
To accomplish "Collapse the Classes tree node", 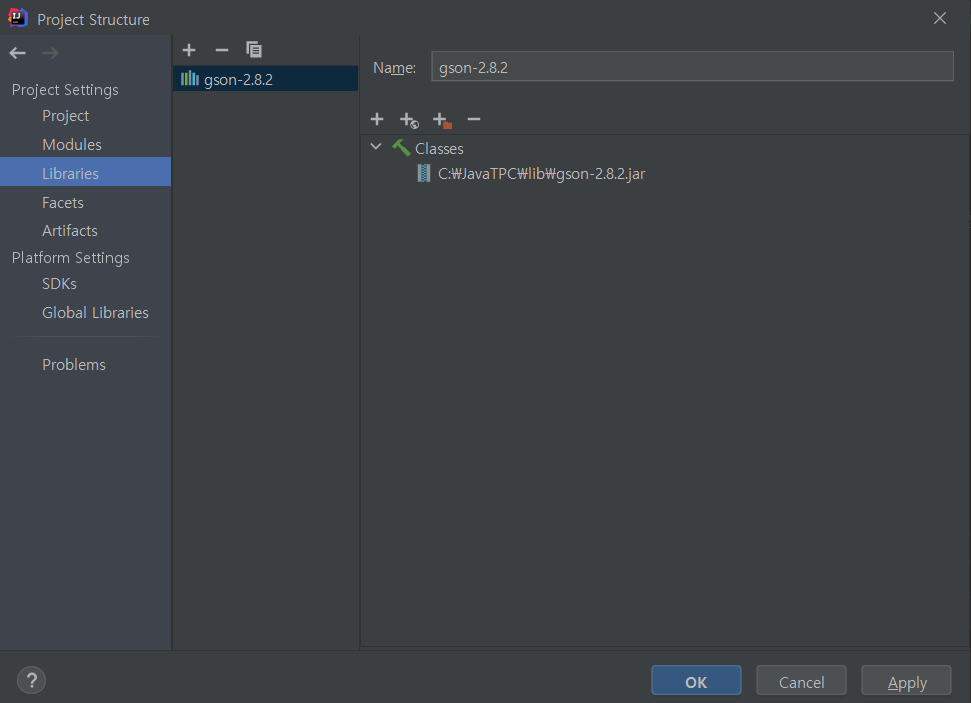I will tap(375, 147).
